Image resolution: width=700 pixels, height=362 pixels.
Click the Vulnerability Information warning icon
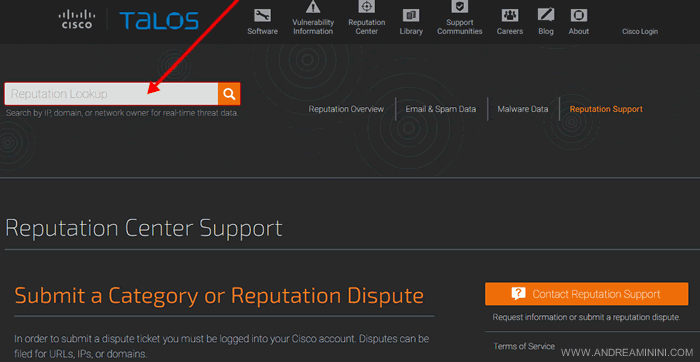[x=313, y=7]
